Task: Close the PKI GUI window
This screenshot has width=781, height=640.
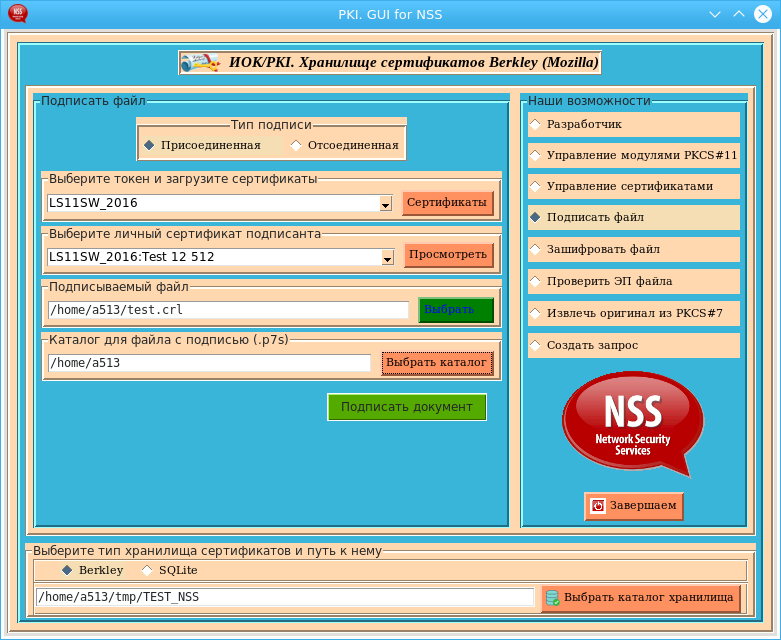Action: pyautogui.click(x=763, y=14)
